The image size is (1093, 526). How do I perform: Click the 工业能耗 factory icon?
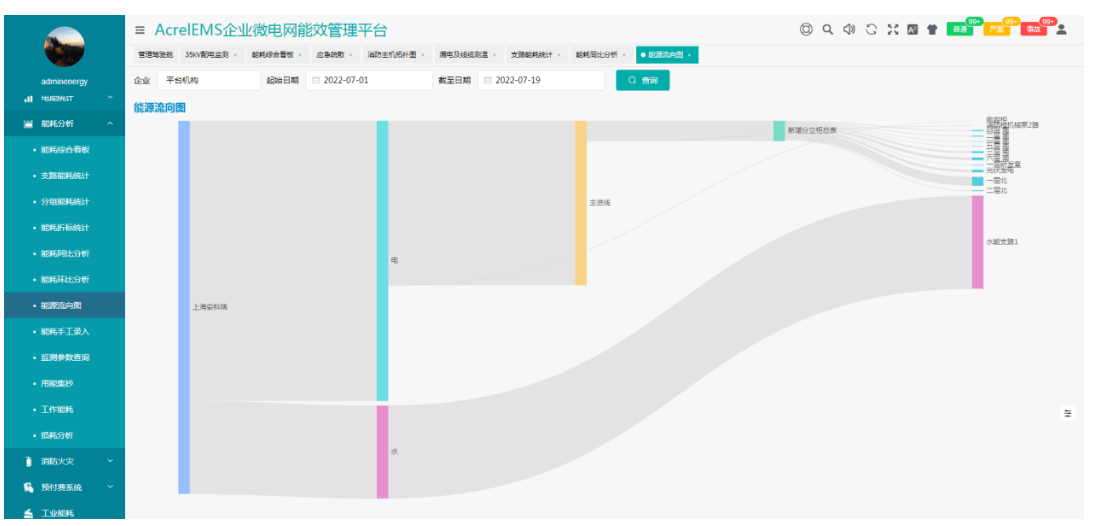(x=29, y=513)
